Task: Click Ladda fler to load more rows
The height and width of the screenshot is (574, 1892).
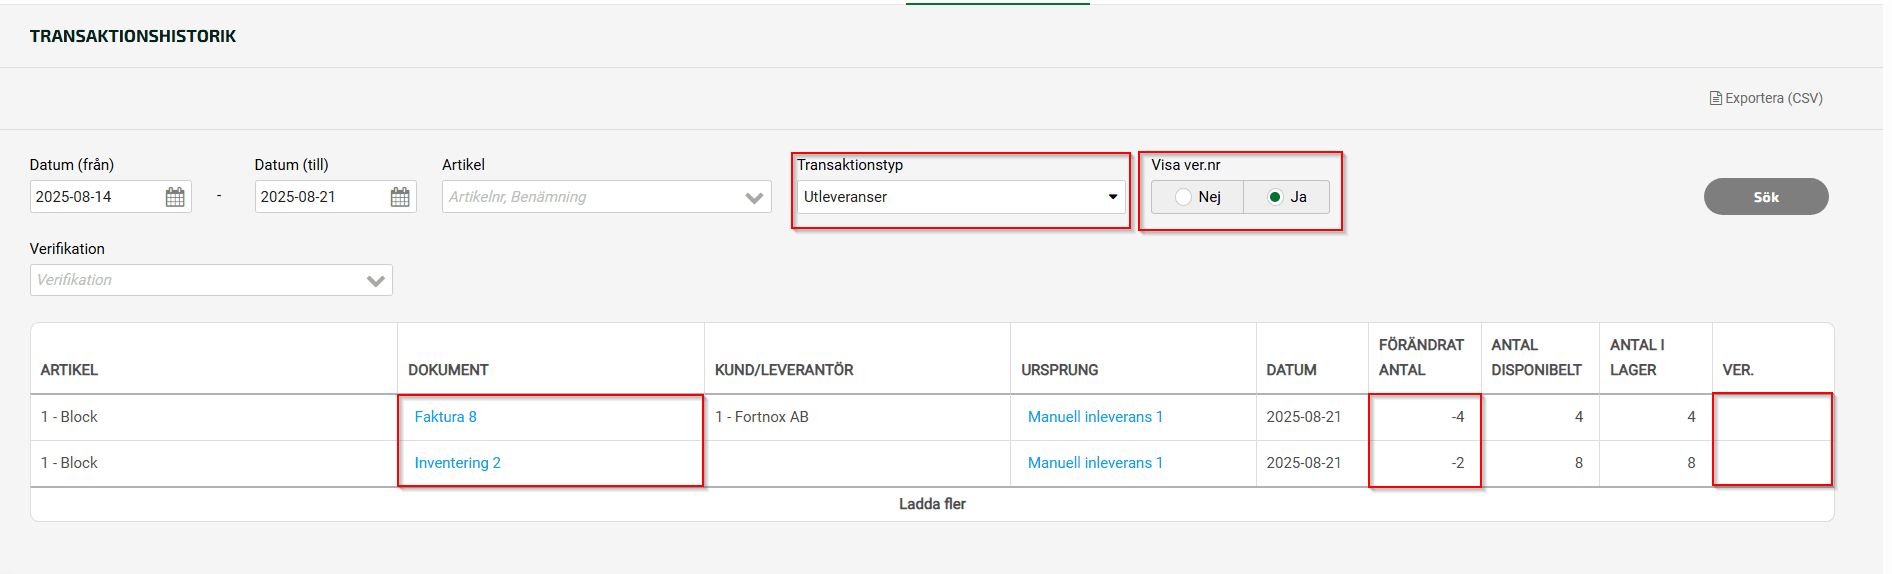Action: (x=932, y=504)
